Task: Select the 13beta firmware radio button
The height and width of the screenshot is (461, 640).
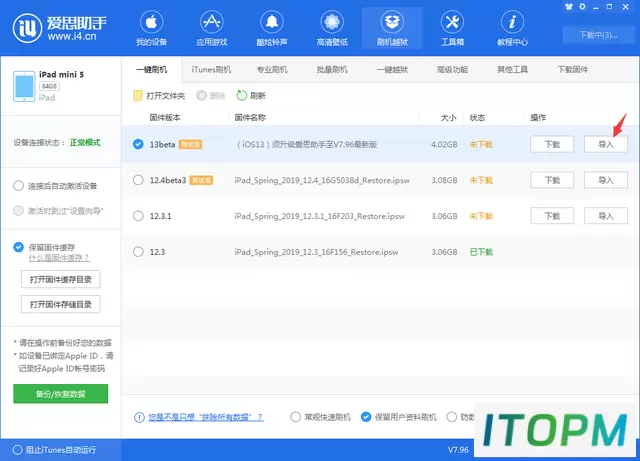Action: point(138,144)
